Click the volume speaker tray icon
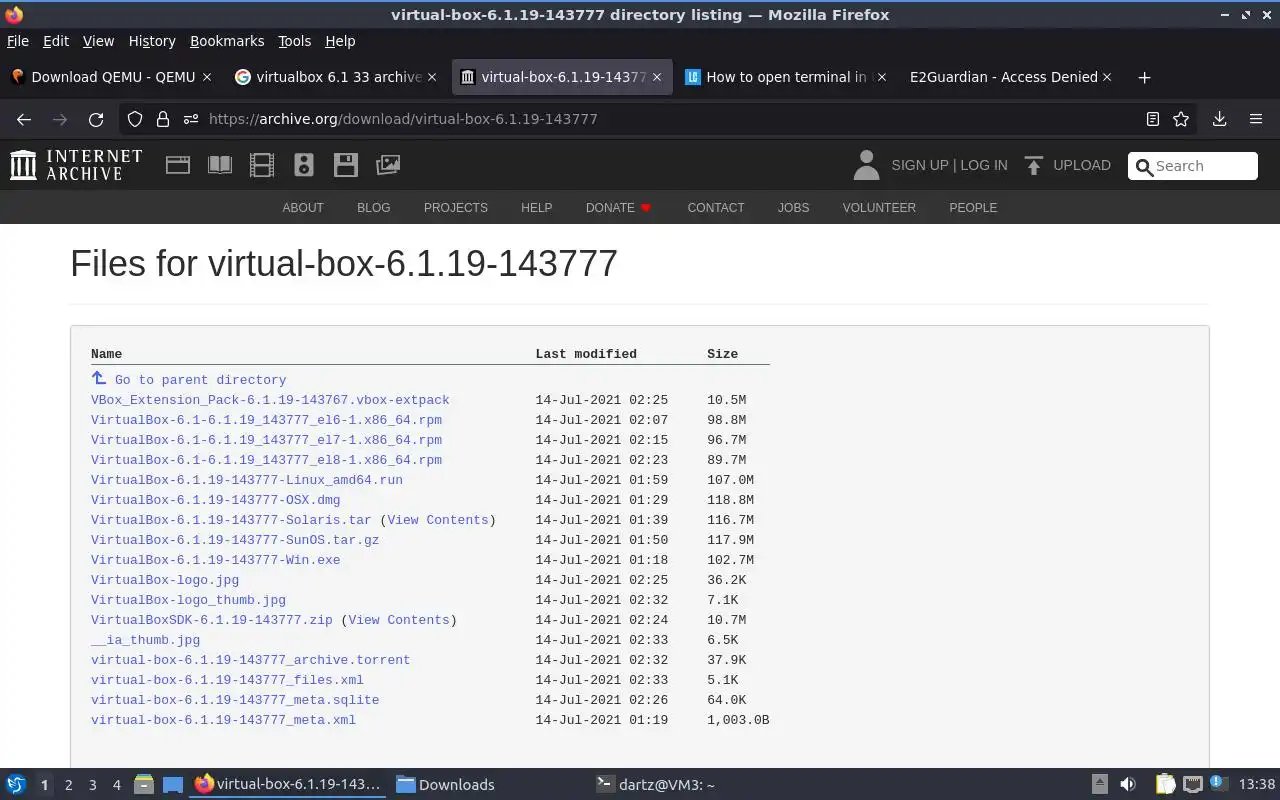 coord(1128,785)
